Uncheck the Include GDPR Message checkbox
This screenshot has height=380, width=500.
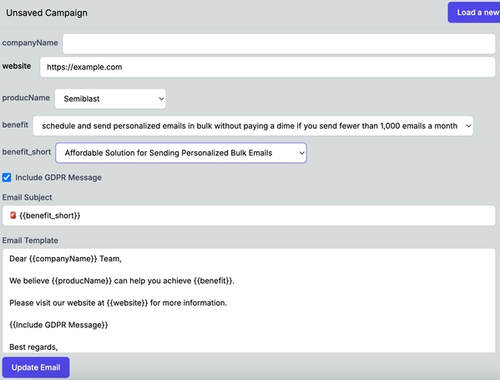[7, 177]
